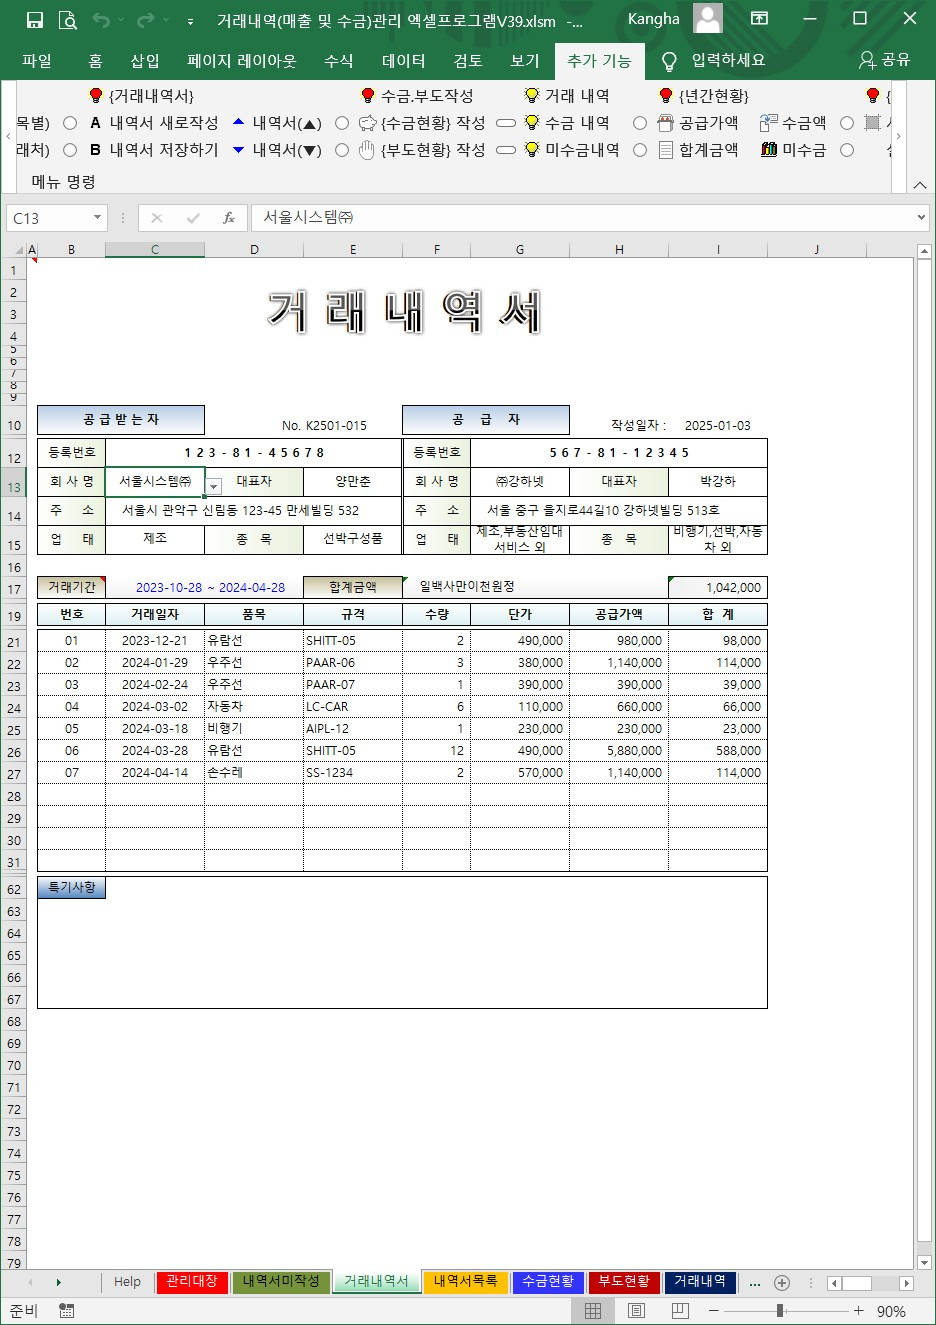Click B 내역서 저장하기 command

point(154,150)
